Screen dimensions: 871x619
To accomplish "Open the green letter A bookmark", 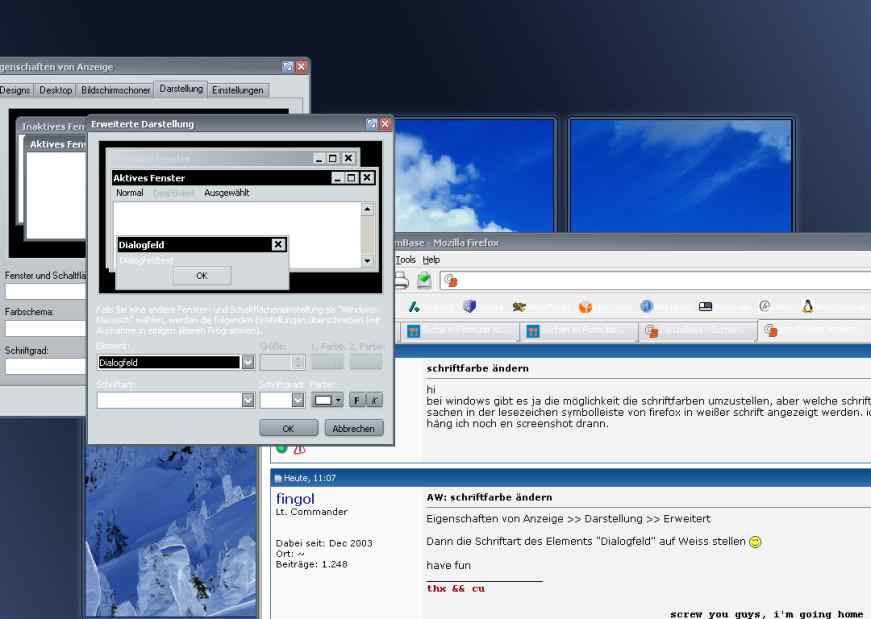I will (414, 306).
